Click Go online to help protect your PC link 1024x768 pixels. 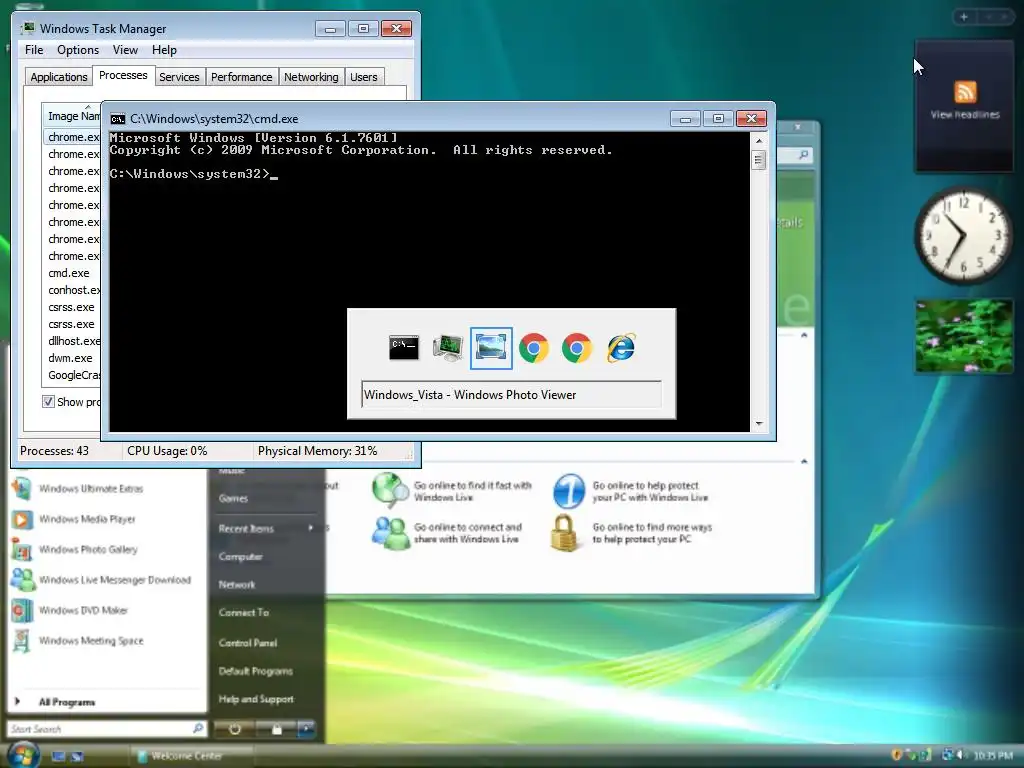[650, 491]
